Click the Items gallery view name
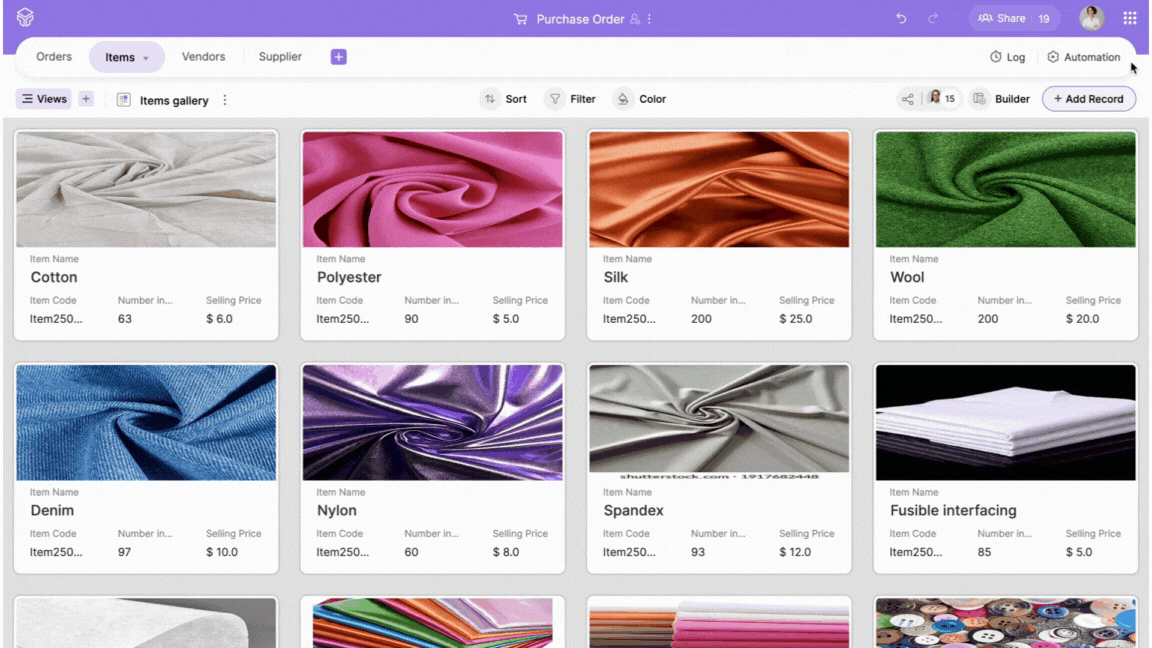This screenshot has width=1152, height=648. [174, 101]
